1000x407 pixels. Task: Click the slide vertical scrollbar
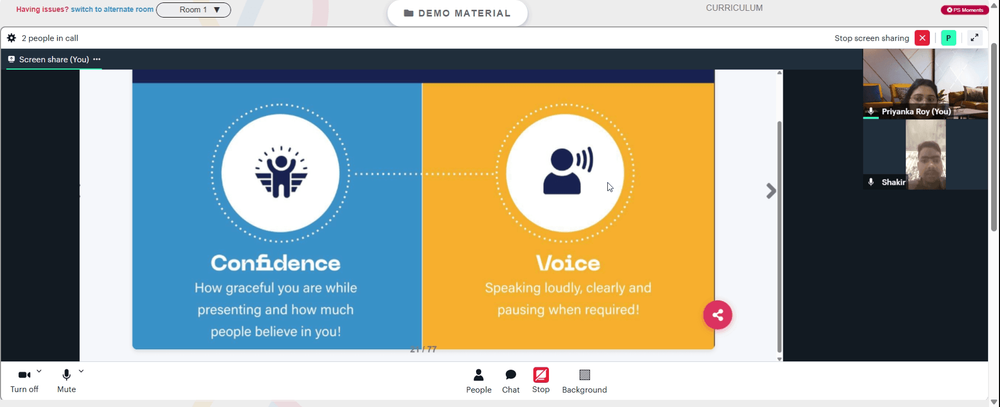pyautogui.click(x=779, y=236)
